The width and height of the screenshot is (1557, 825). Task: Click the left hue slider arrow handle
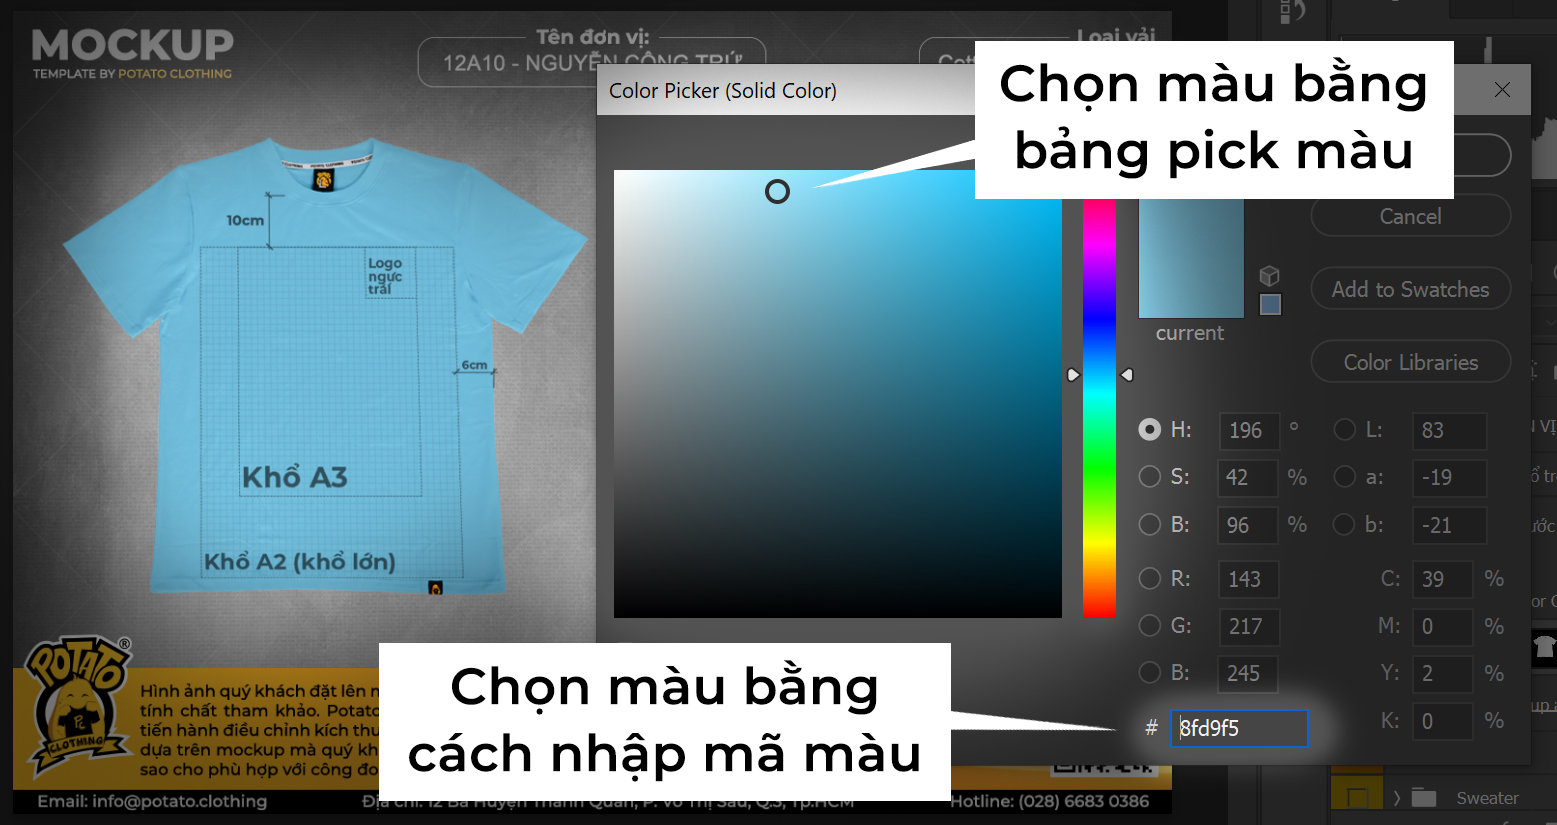click(1073, 375)
